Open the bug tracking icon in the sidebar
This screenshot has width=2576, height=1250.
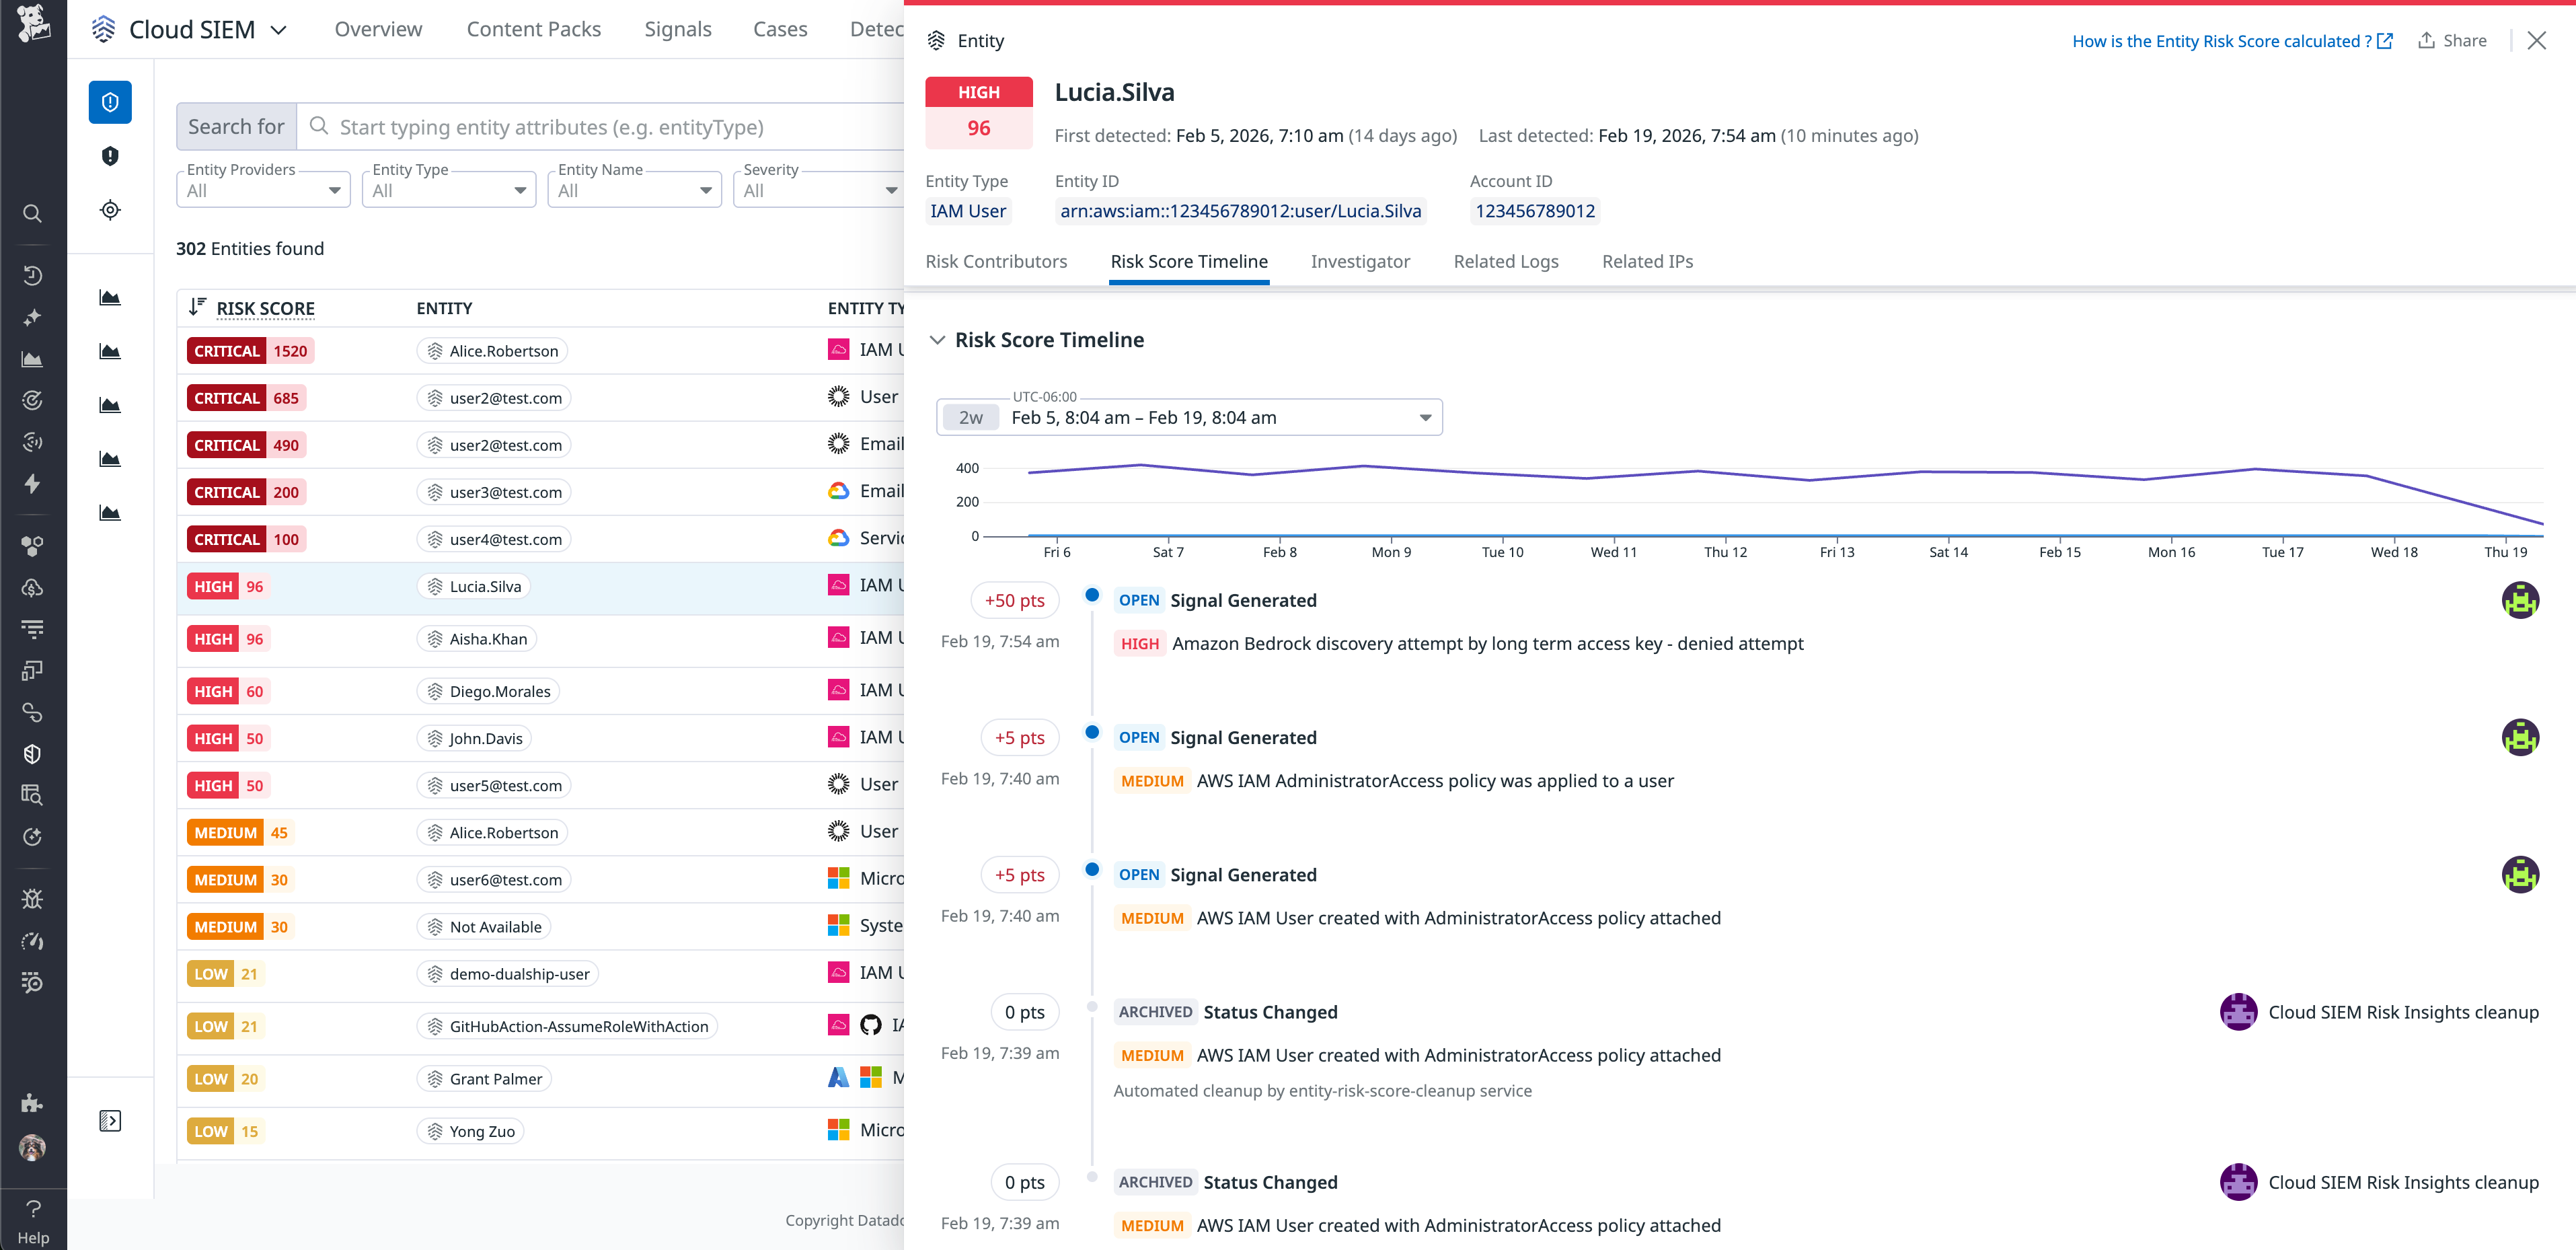click(x=32, y=898)
